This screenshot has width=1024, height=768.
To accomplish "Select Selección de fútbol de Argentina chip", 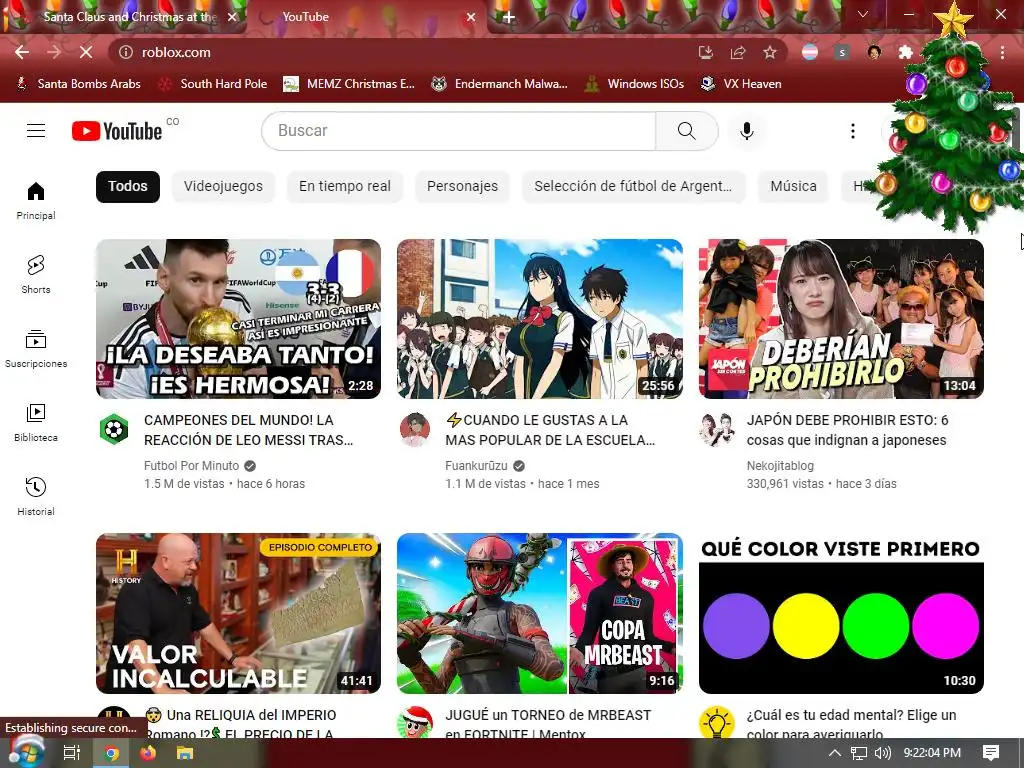I will coord(633,186).
